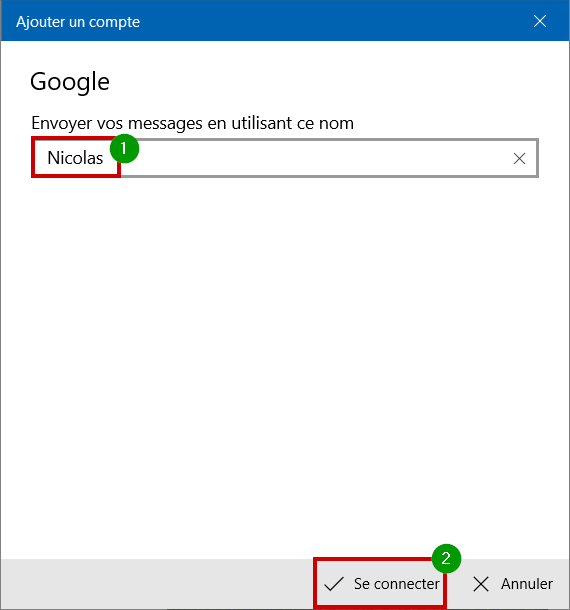570x610 pixels.
Task: Cancel the dialog with Annuler
Action: click(513, 584)
